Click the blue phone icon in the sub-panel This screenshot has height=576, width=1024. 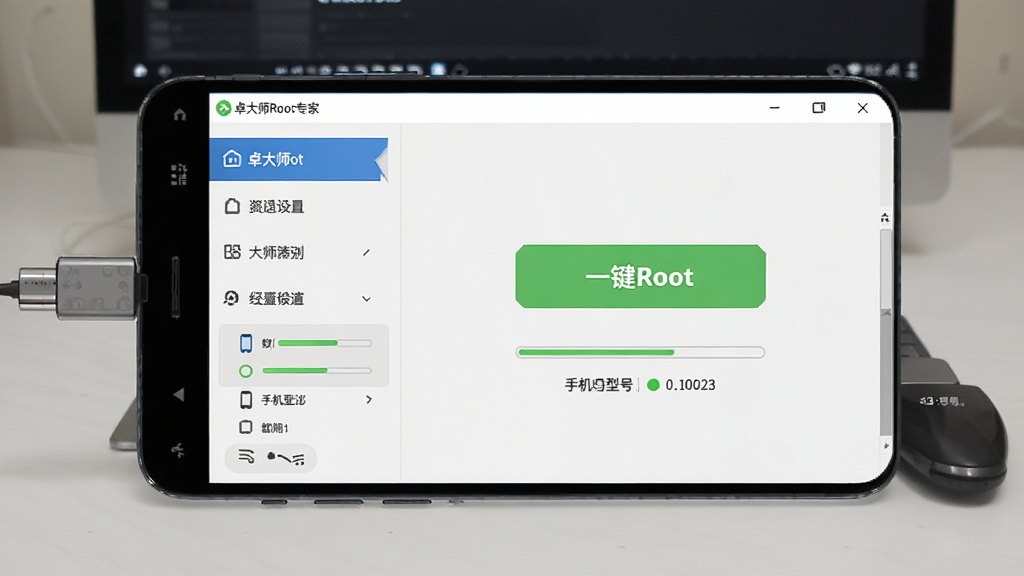click(x=246, y=343)
